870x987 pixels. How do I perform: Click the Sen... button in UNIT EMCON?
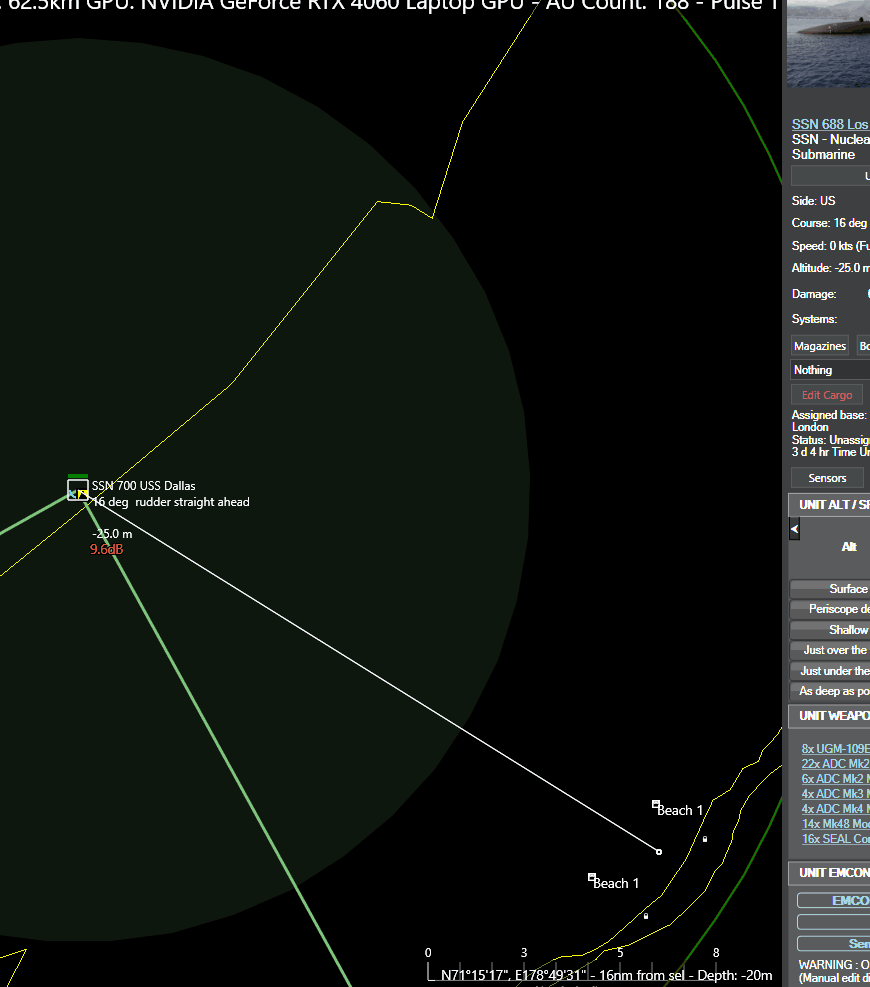pos(833,944)
